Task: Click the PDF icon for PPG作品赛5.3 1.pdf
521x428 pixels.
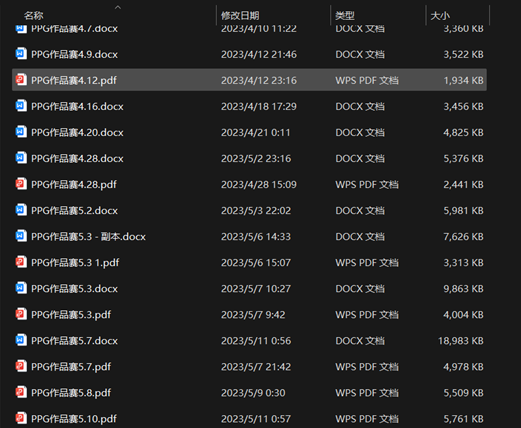Action: point(21,262)
